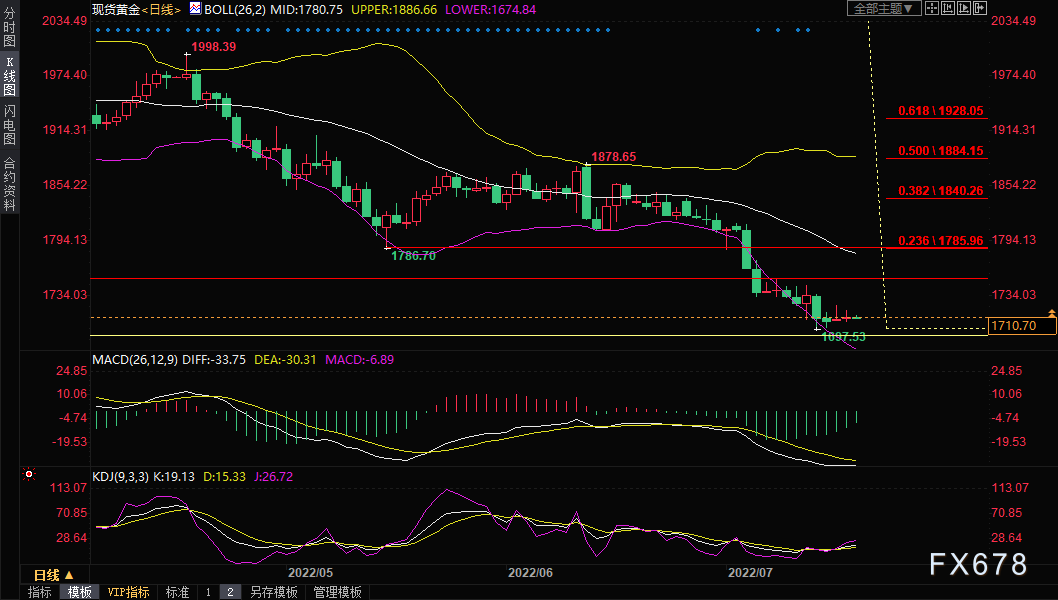Open the 全部主题 dropdown
The height and width of the screenshot is (600, 1058).
[884, 8]
